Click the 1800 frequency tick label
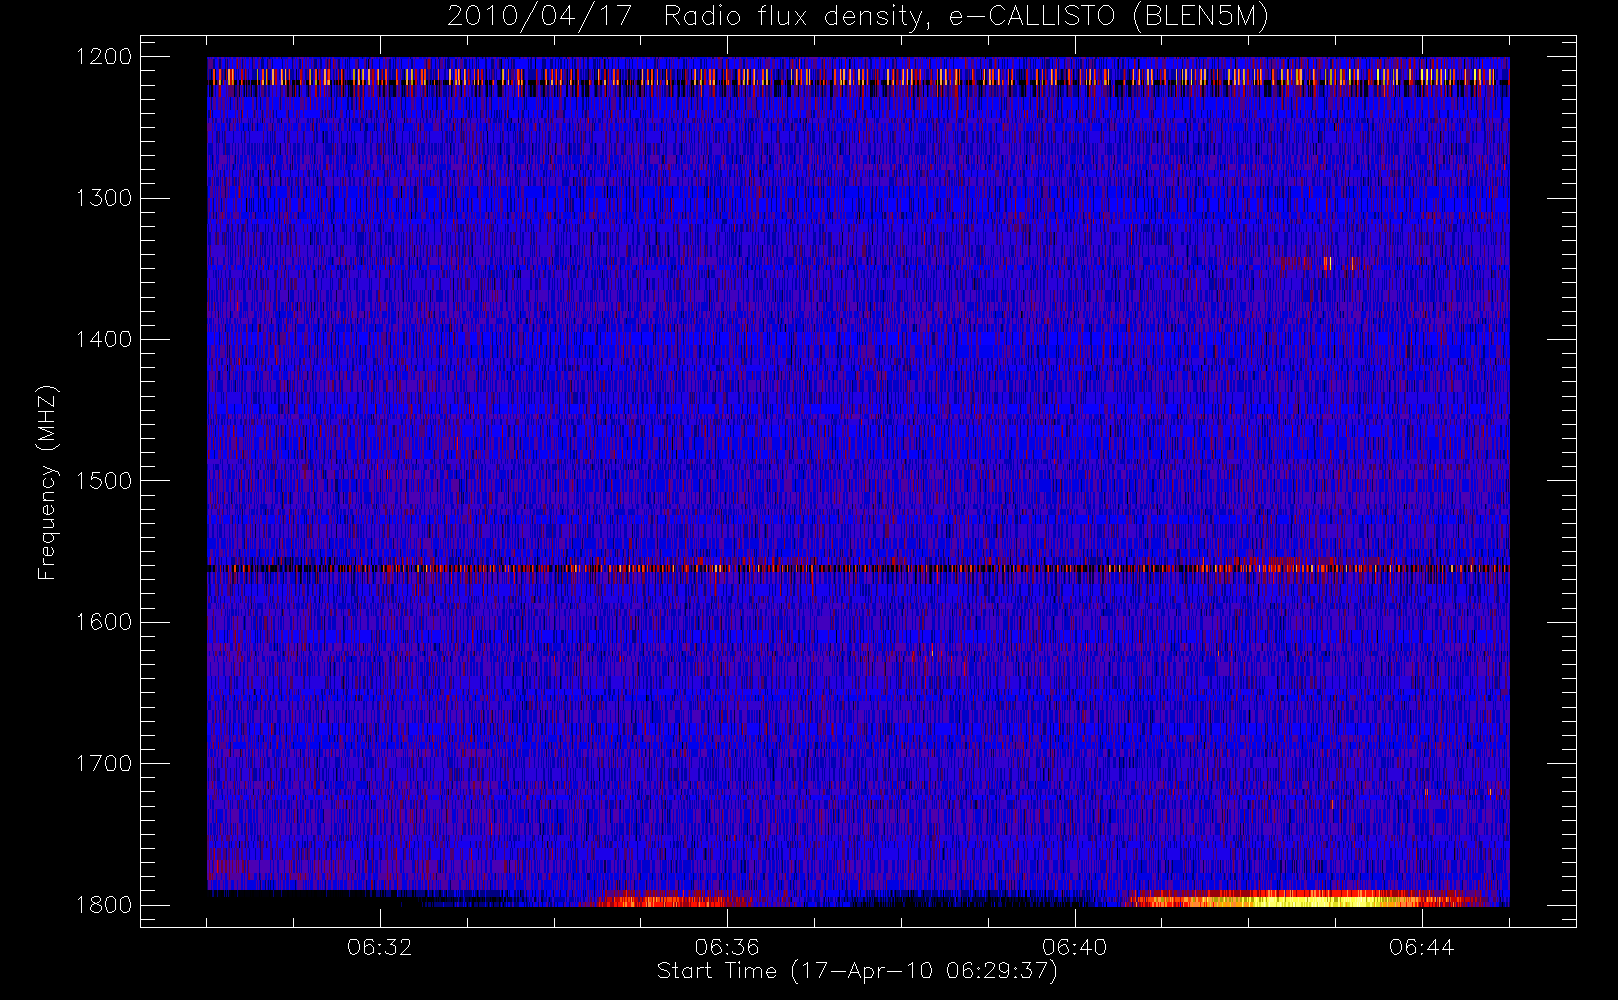Image resolution: width=1618 pixels, height=1000 pixels. [x=104, y=905]
